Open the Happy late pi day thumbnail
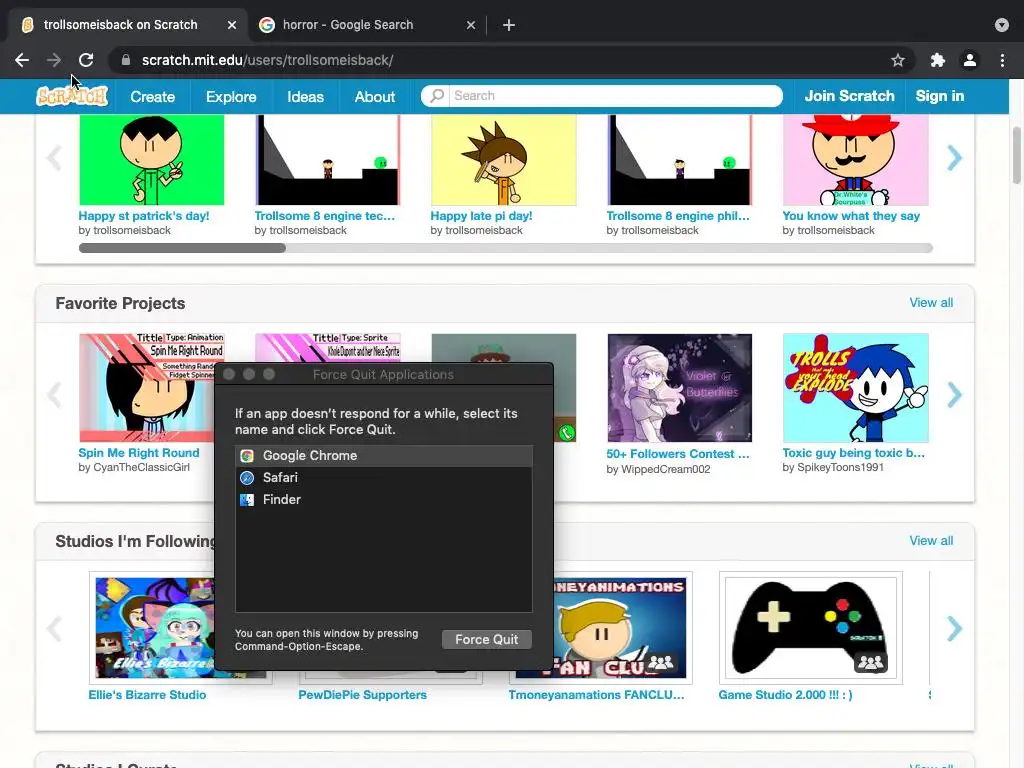The height and width of the screenshot is (768, 1024). pos(504,160)
